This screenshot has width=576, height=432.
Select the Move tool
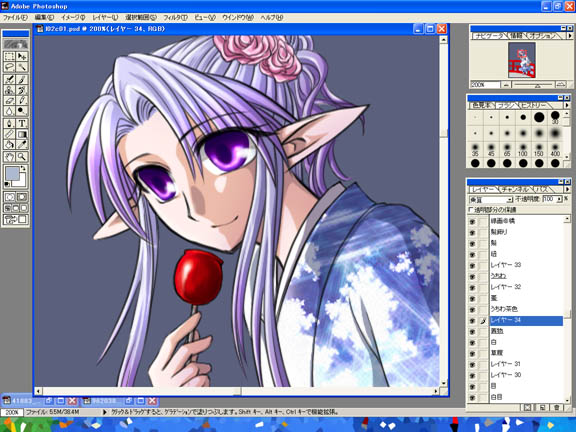click(x=22, y=56)
